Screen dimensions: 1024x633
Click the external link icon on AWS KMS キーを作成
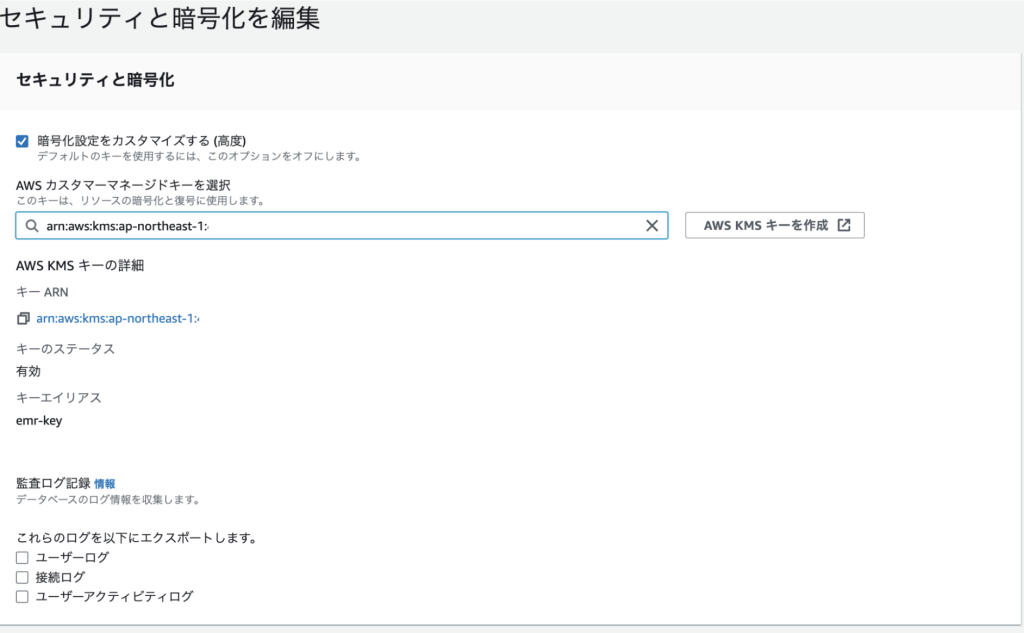pos(844,225)
